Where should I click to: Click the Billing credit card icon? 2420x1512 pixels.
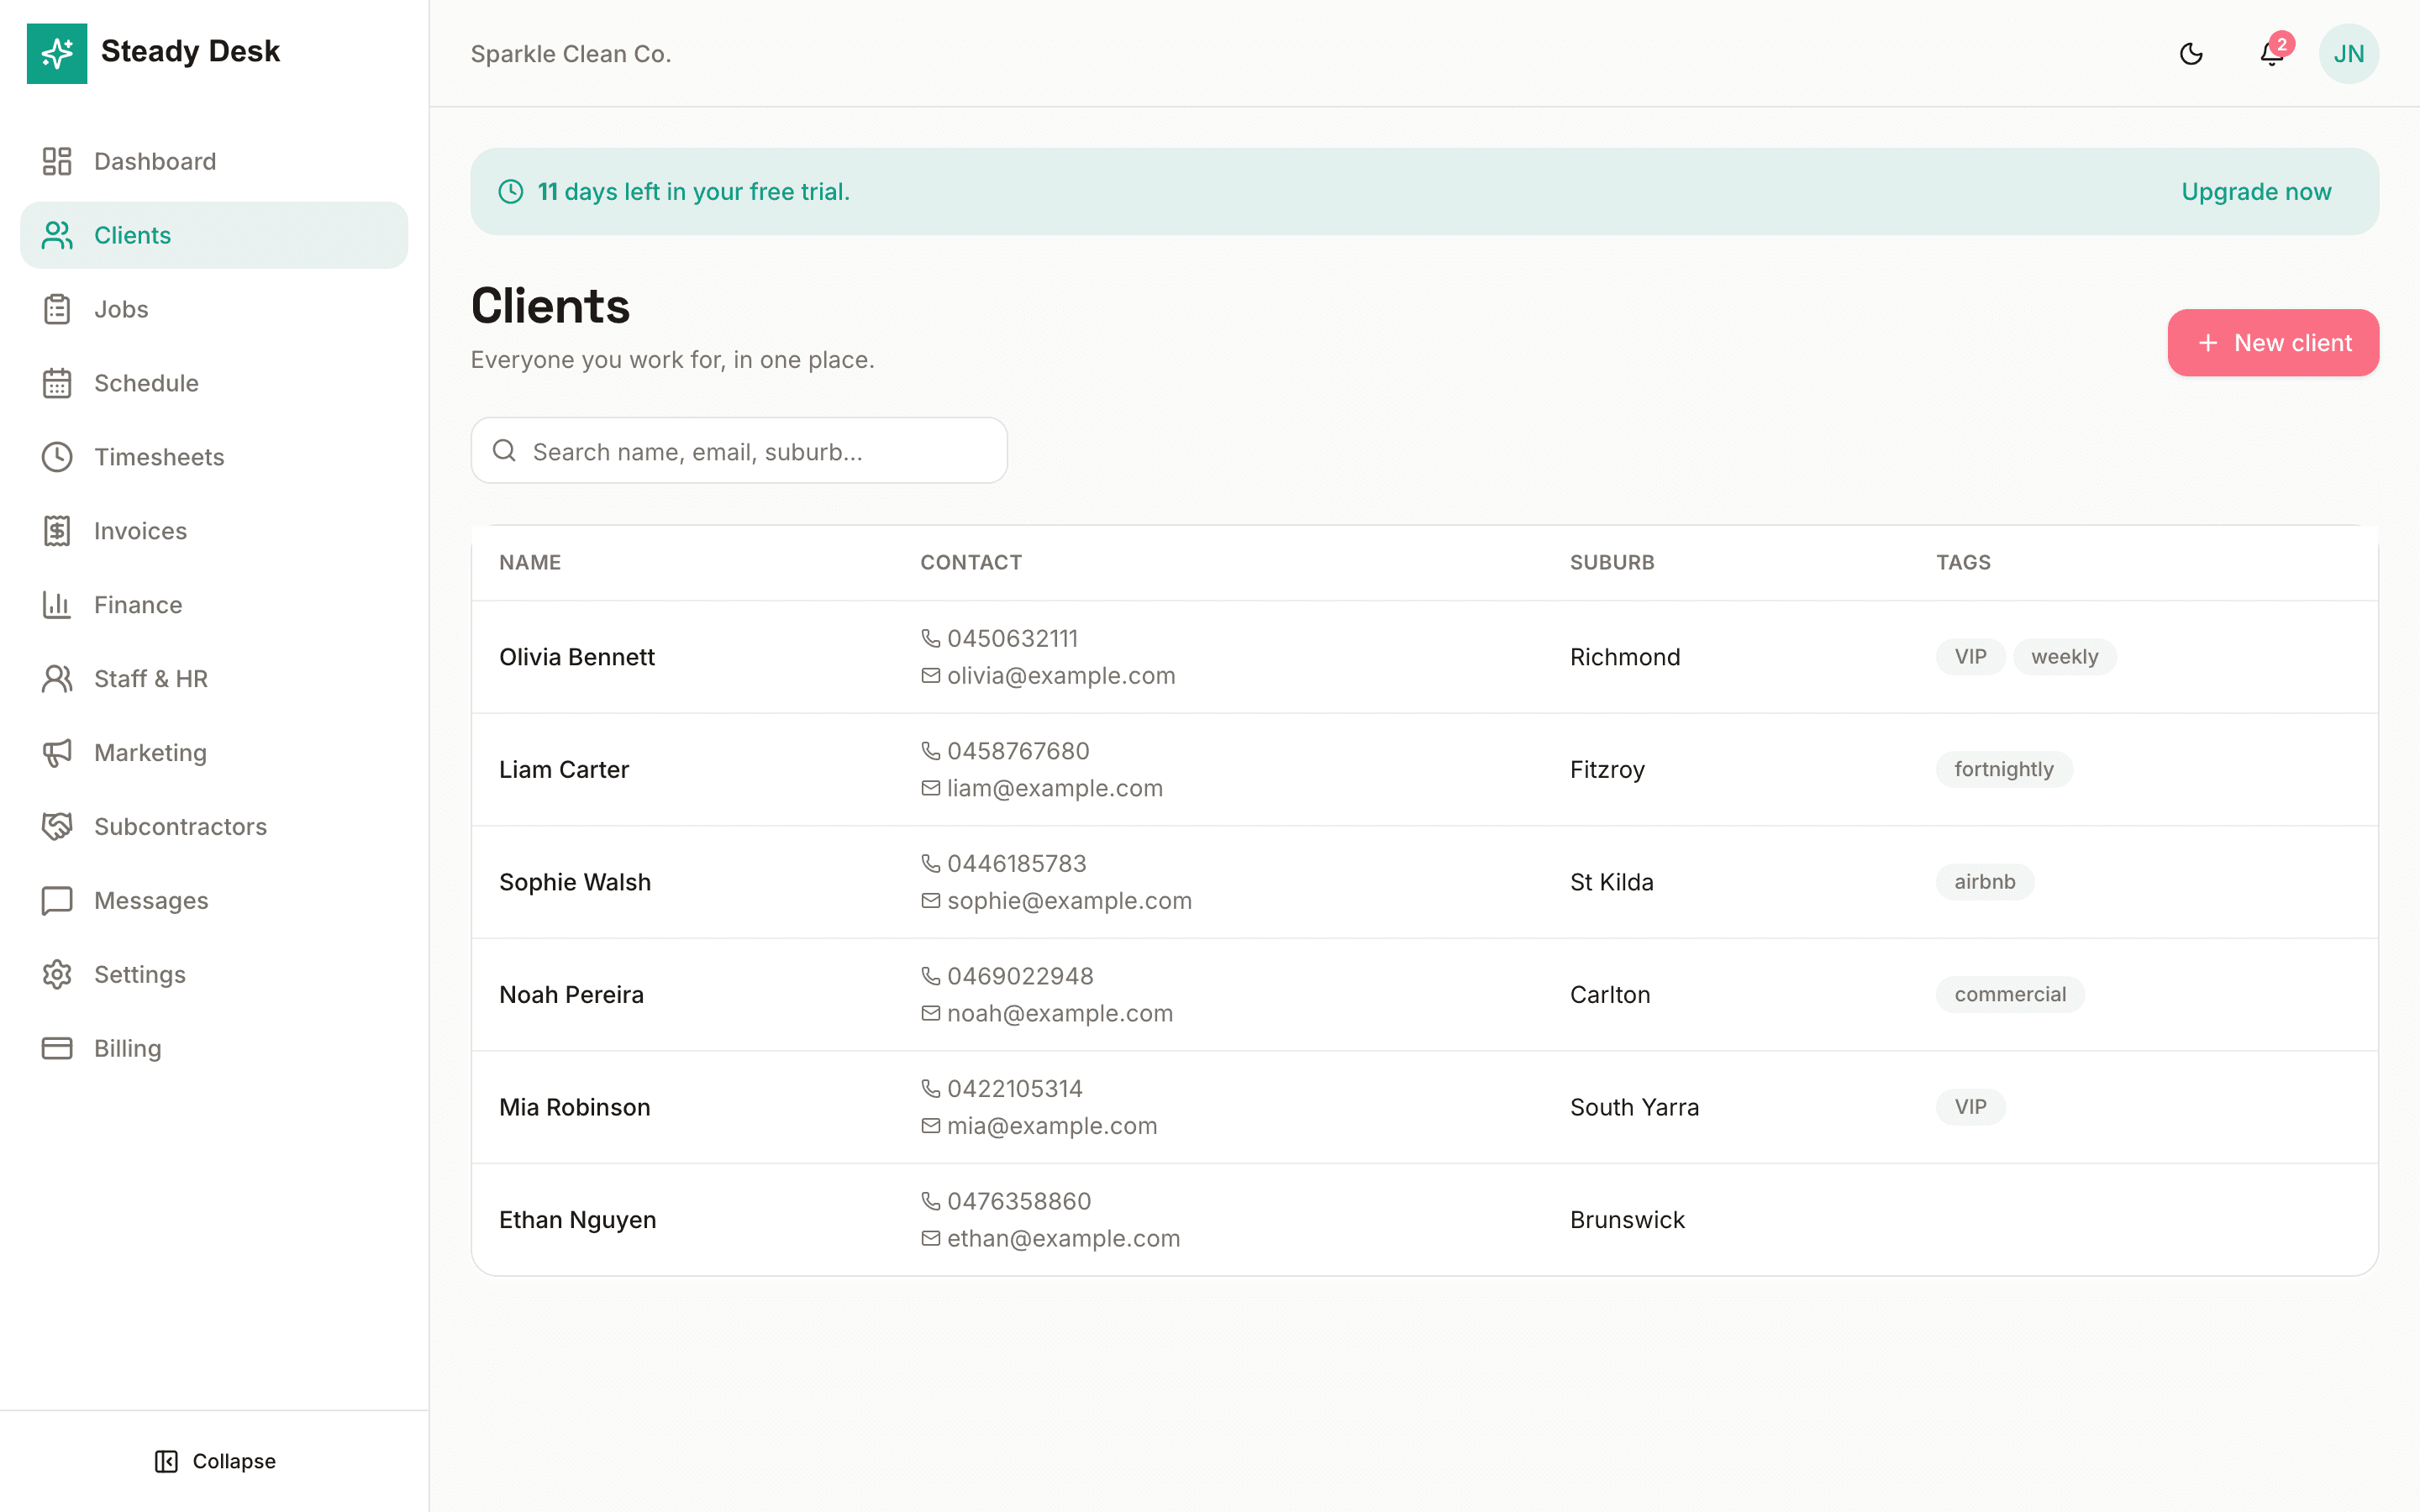[x=57, y=1048]
